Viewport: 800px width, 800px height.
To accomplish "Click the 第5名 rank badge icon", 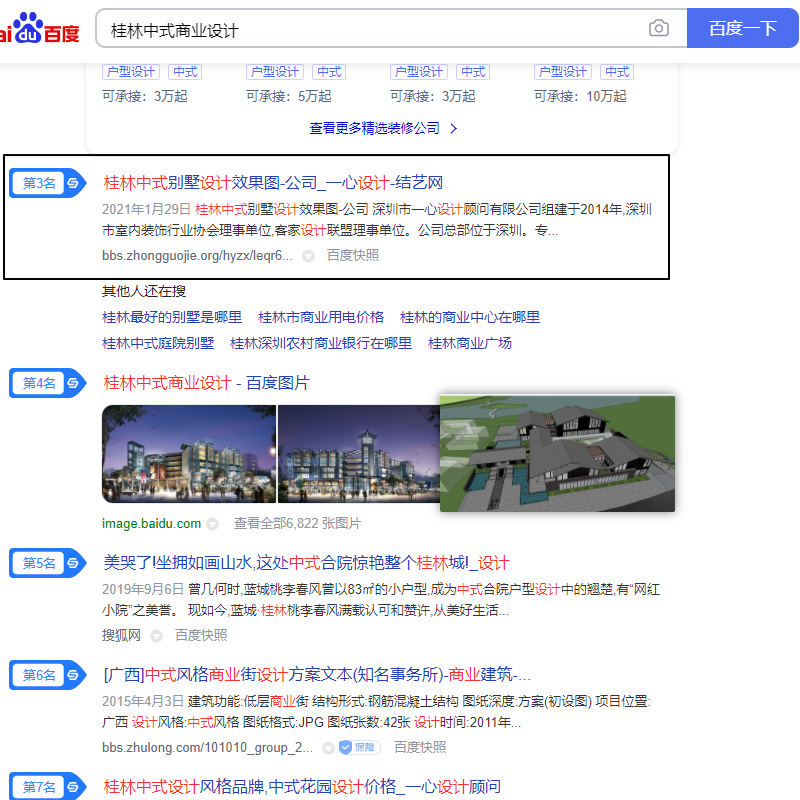I will pos(47,563).
